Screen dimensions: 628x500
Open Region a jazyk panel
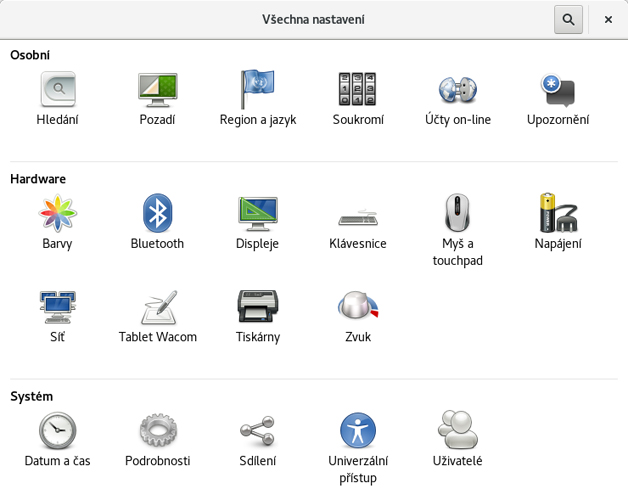(258, 99)
